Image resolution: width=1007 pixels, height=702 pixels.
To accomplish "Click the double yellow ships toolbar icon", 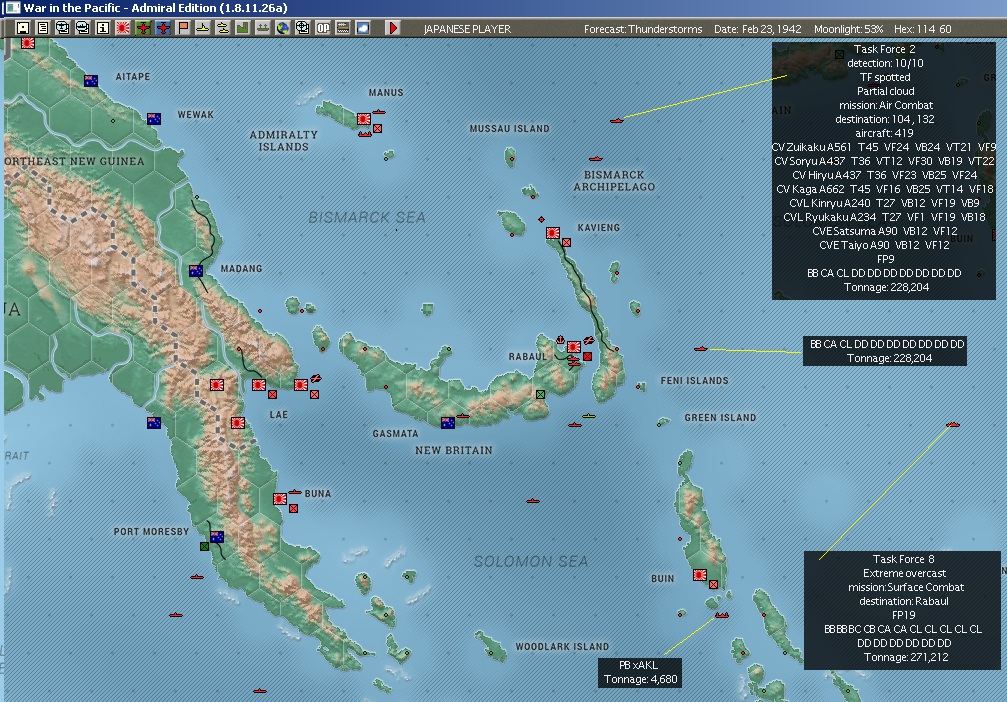I will [223, 28].
